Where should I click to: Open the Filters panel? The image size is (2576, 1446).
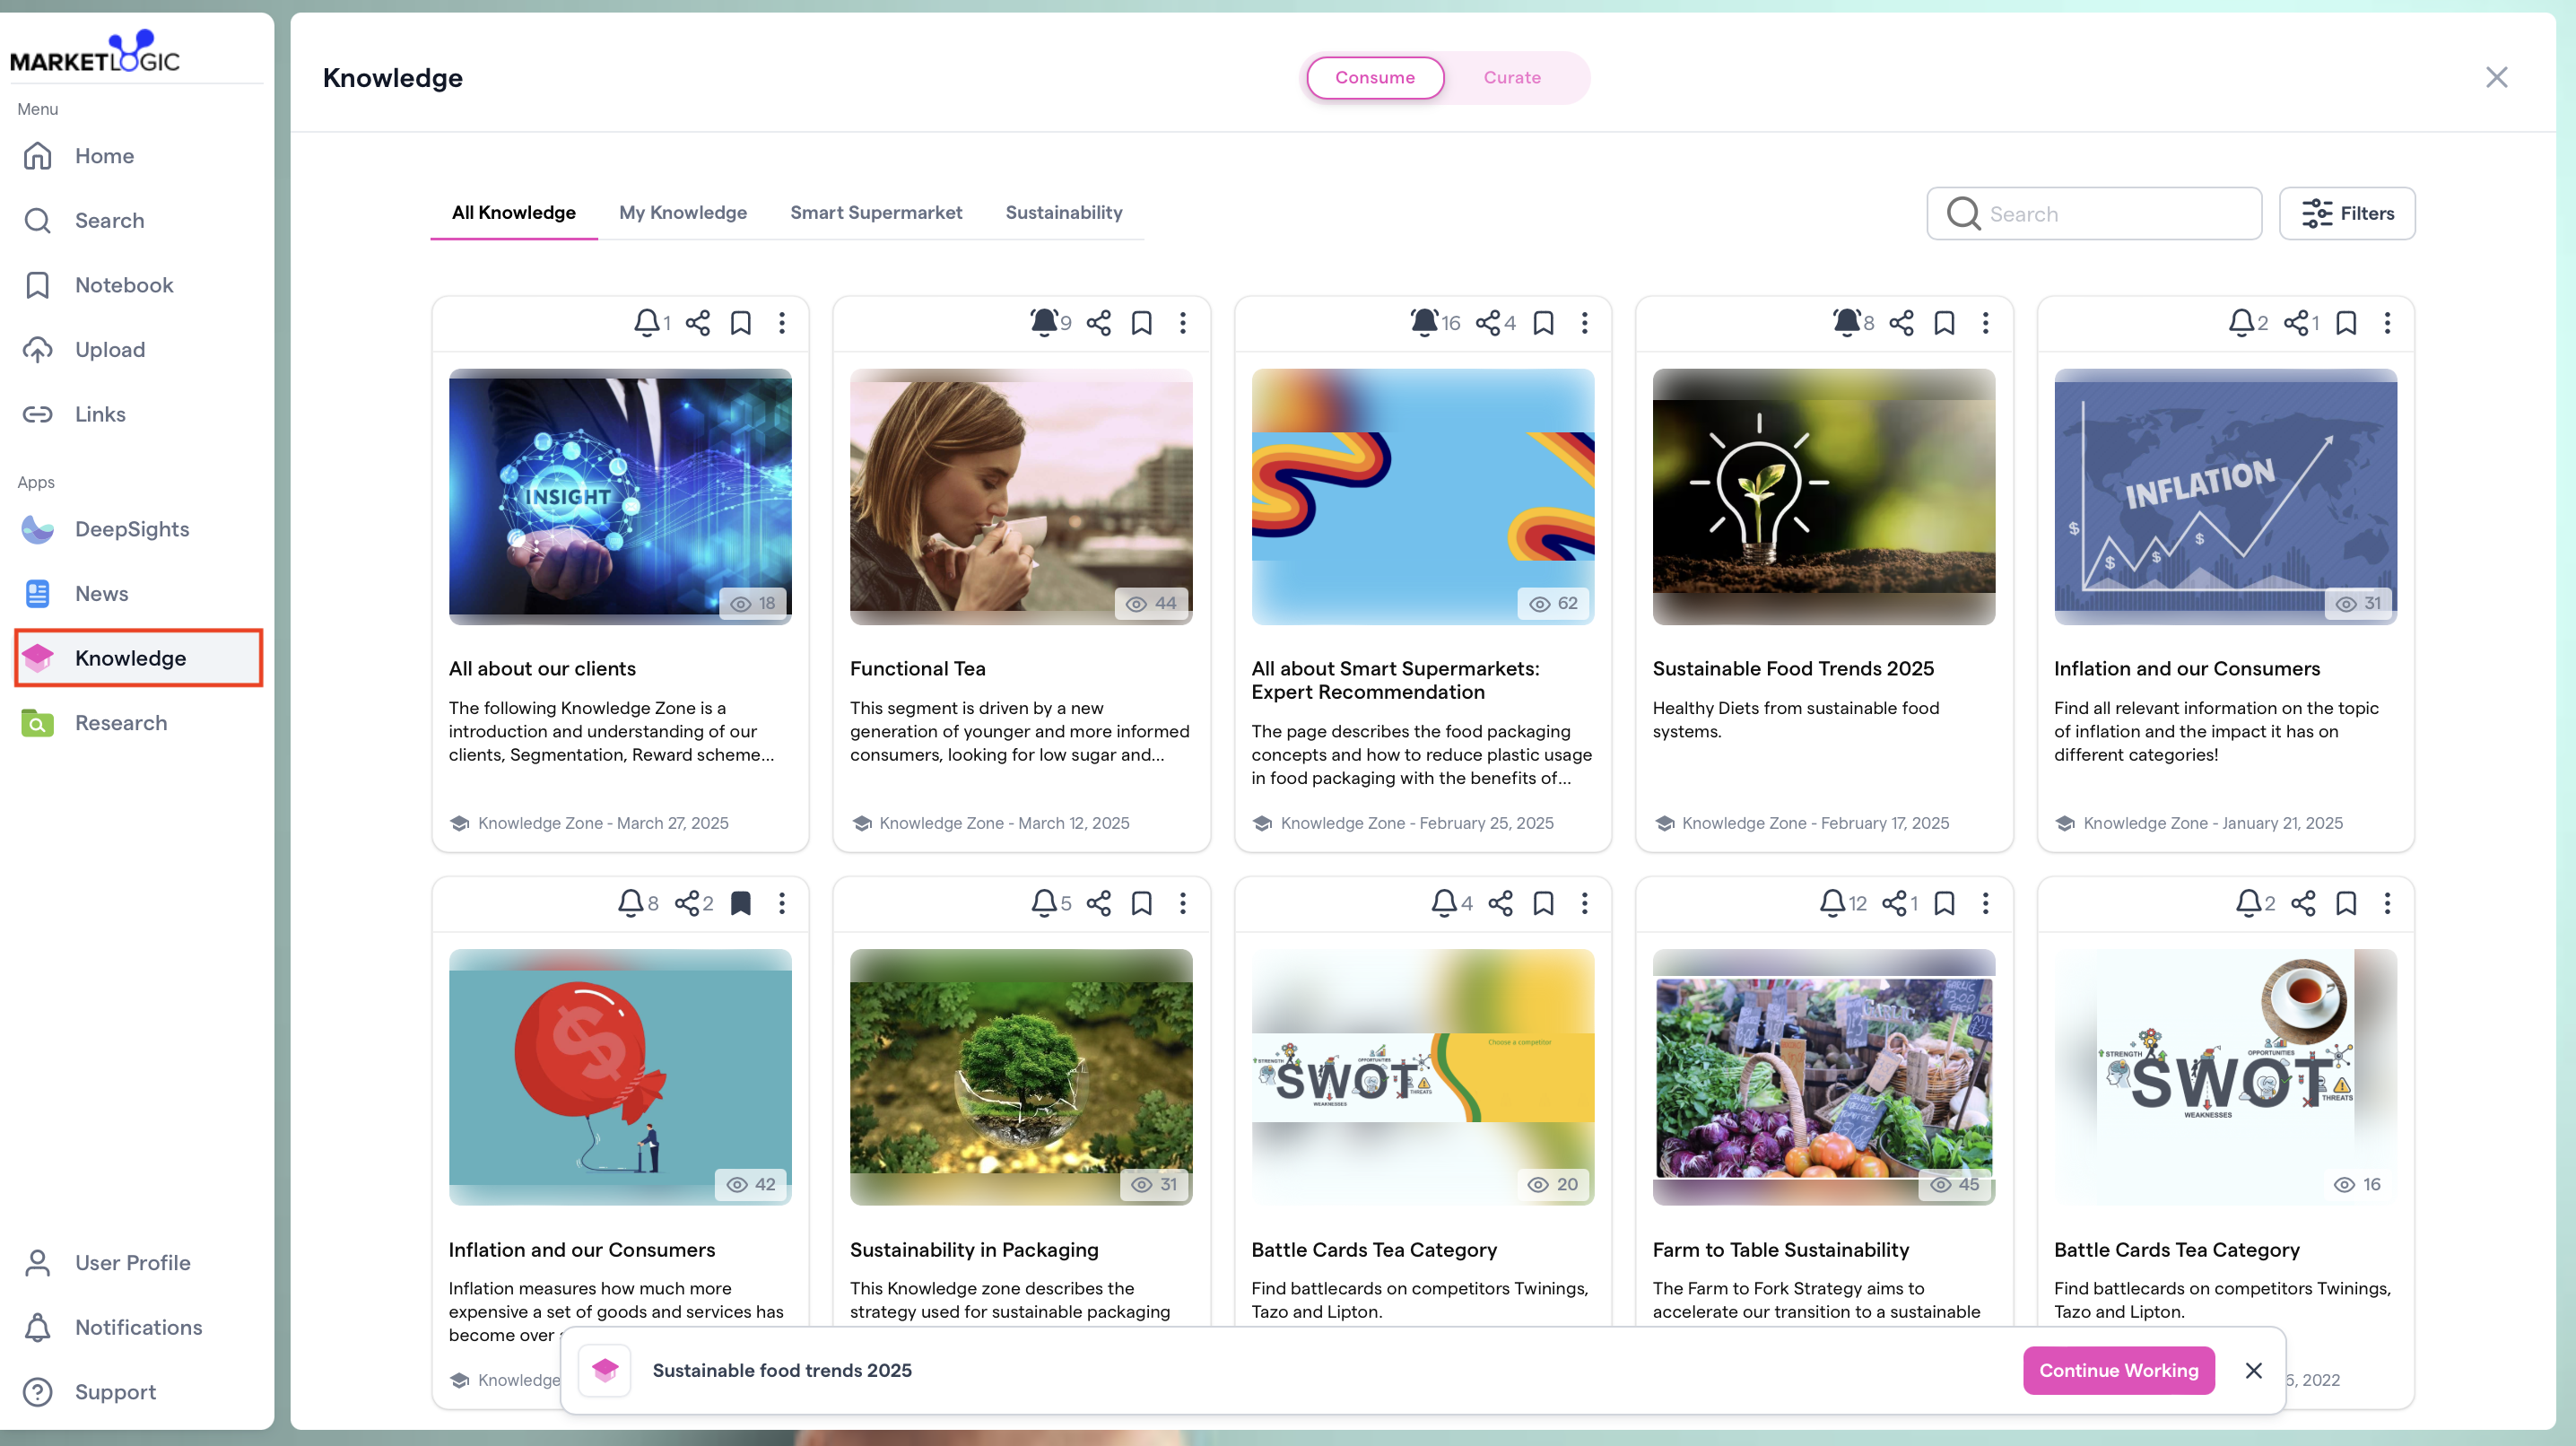coord(2346,213)
